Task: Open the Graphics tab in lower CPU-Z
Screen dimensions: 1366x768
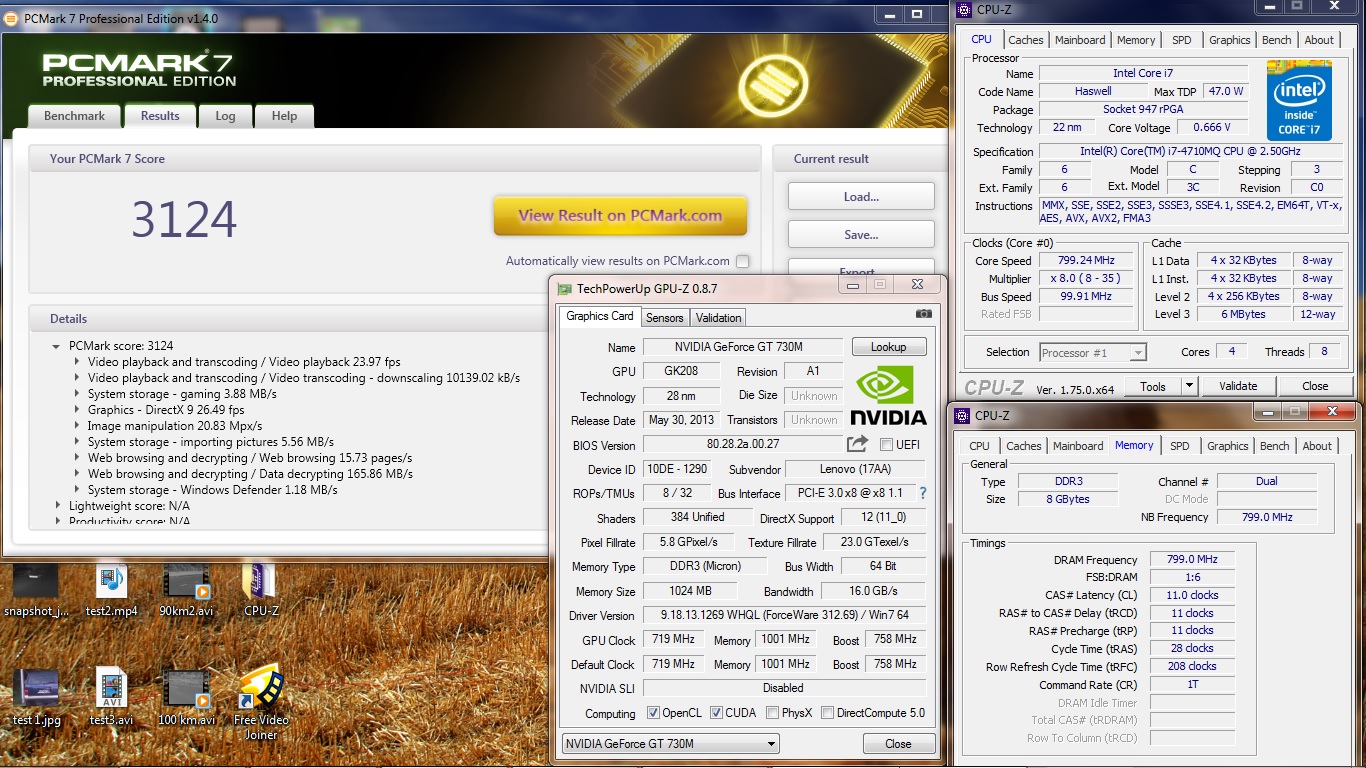Action: (1228, 446)
